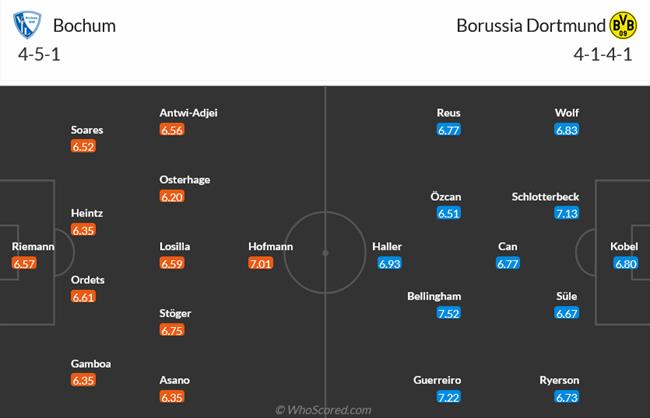Click Wolf's 6.83 rating badge
The image size is (650, 418).
[x=566, y=130]
